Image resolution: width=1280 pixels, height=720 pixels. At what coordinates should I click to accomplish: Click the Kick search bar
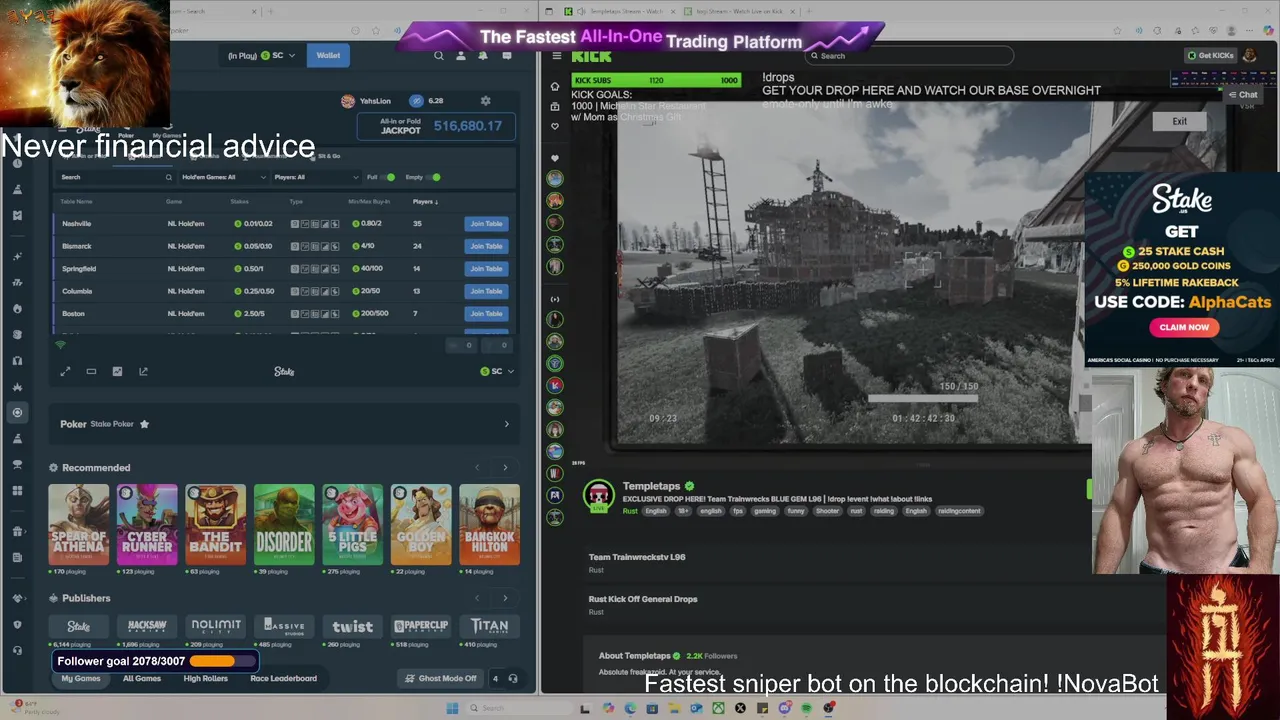(x=909, y=56)
